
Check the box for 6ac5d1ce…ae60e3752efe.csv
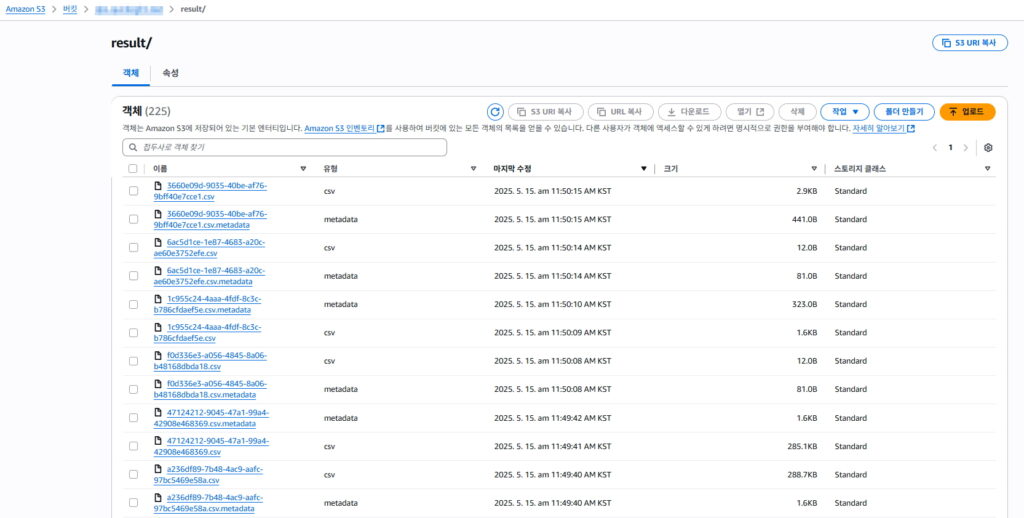(x=133, y=248)
